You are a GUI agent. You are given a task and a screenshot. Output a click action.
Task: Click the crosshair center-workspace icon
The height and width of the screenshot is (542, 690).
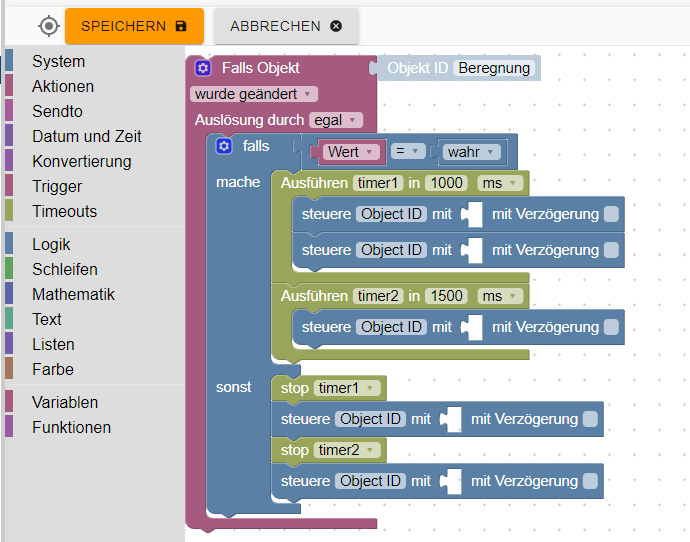point(49,26)
